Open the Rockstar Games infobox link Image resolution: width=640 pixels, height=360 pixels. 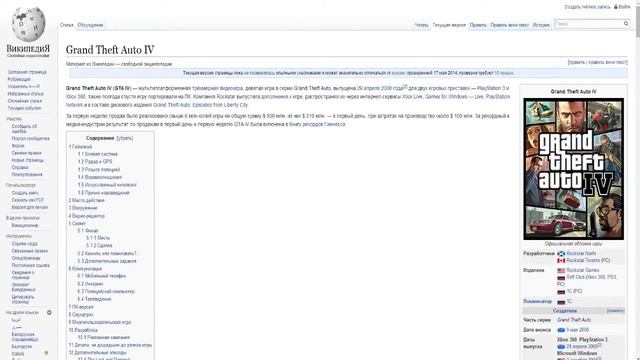[582, 270]
